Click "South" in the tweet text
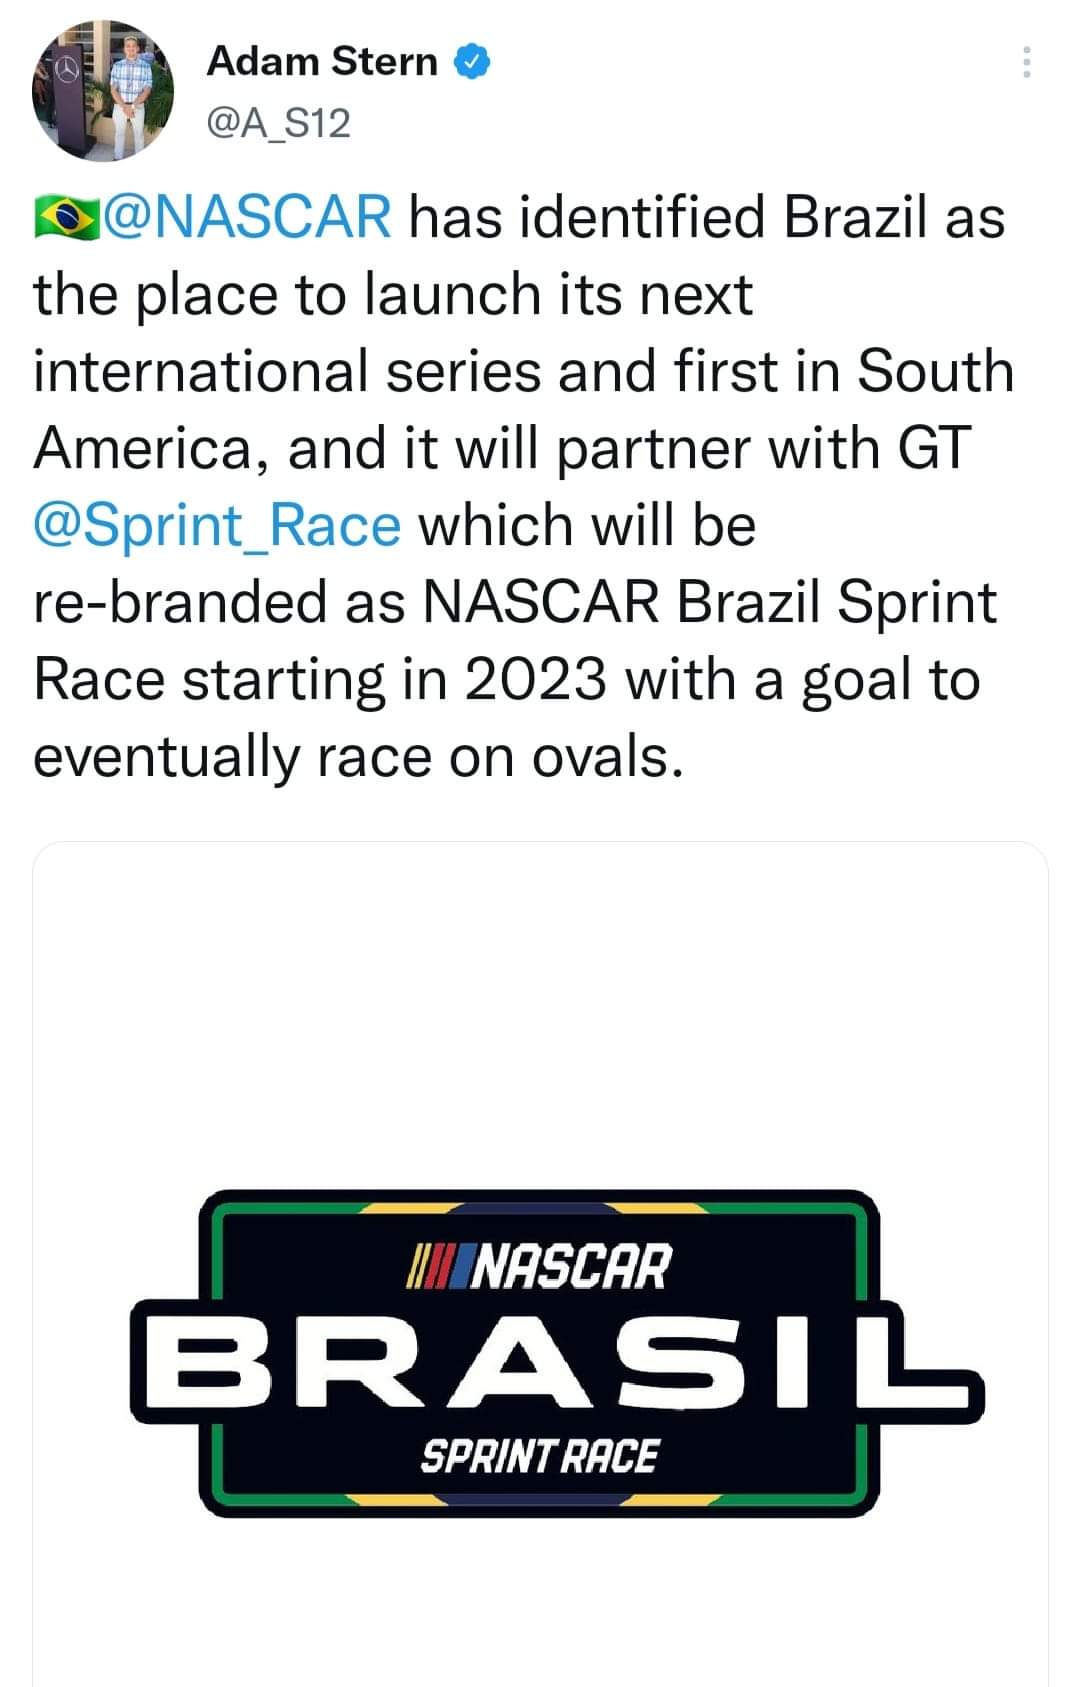The width and height of the screenshot is (1080, 1687). [x=935, y=371]
